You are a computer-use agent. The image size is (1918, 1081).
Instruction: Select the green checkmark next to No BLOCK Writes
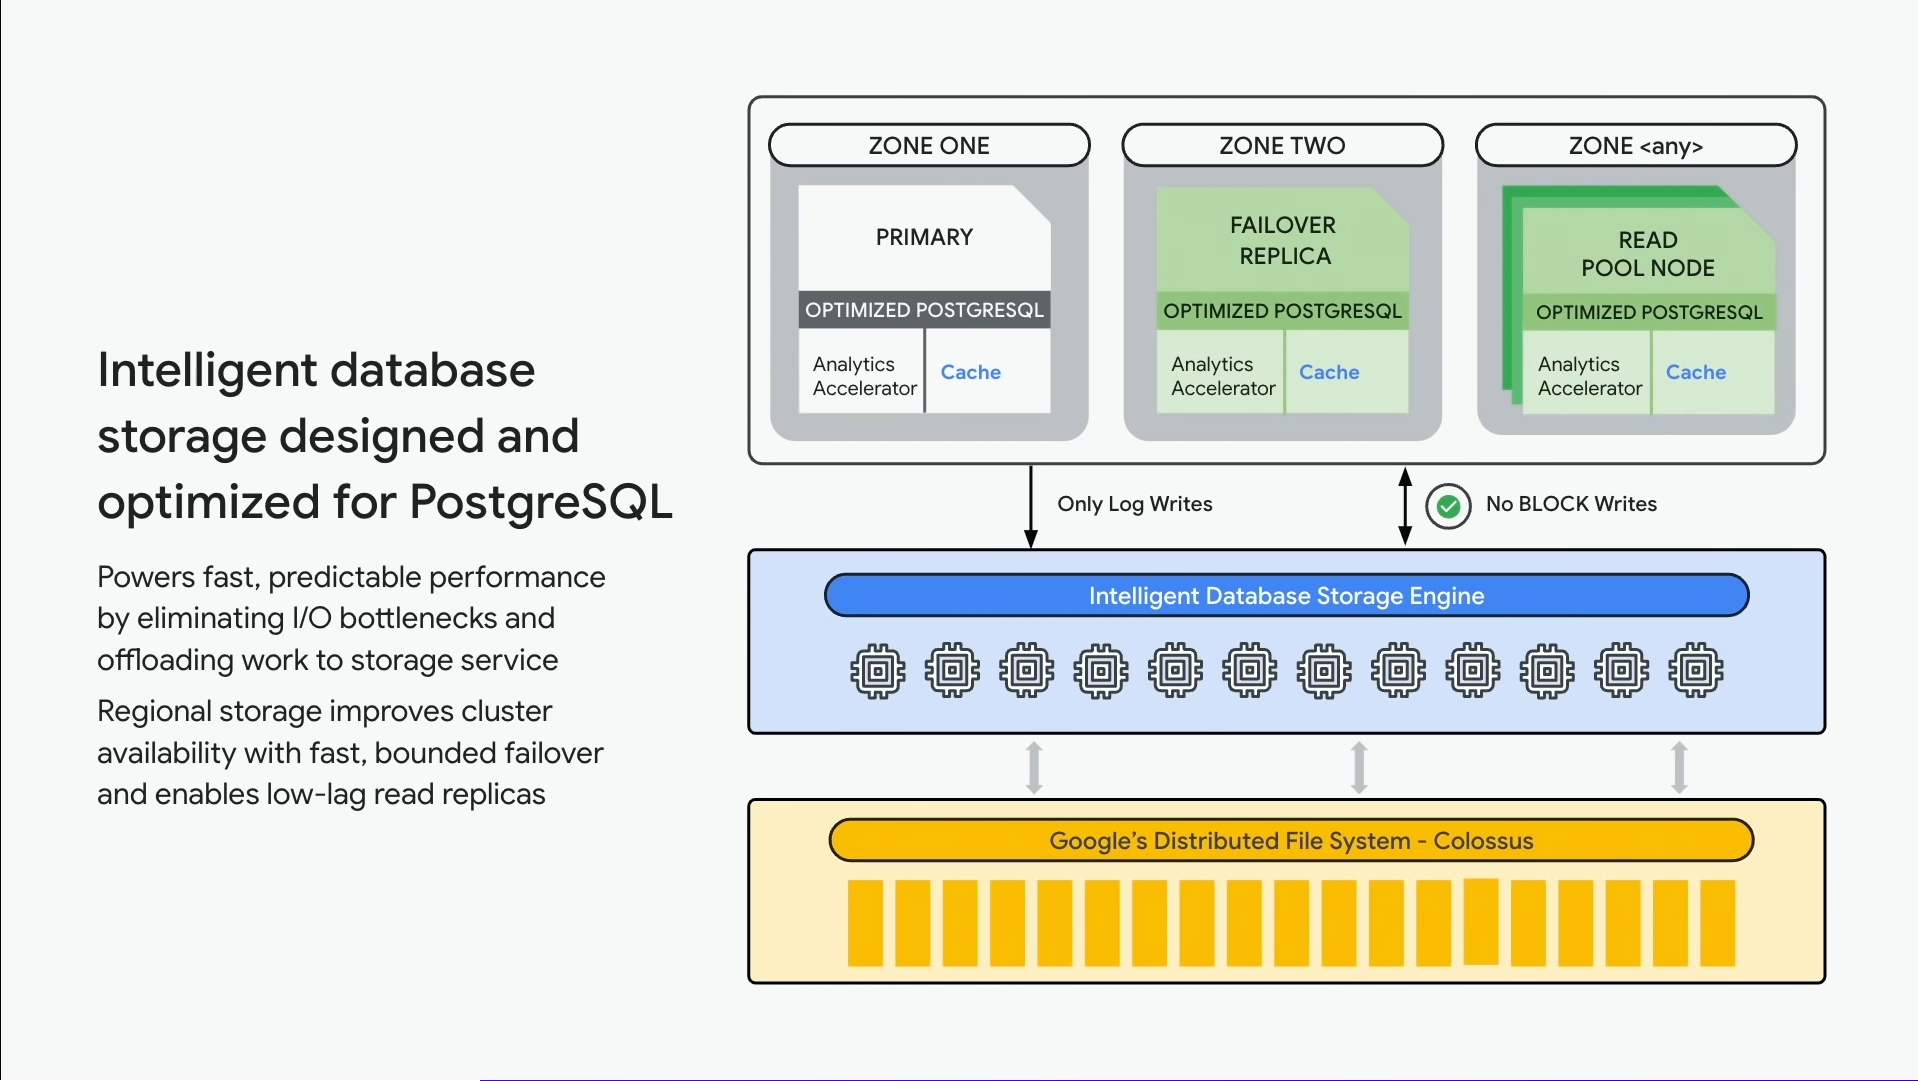coord(1447,506)
